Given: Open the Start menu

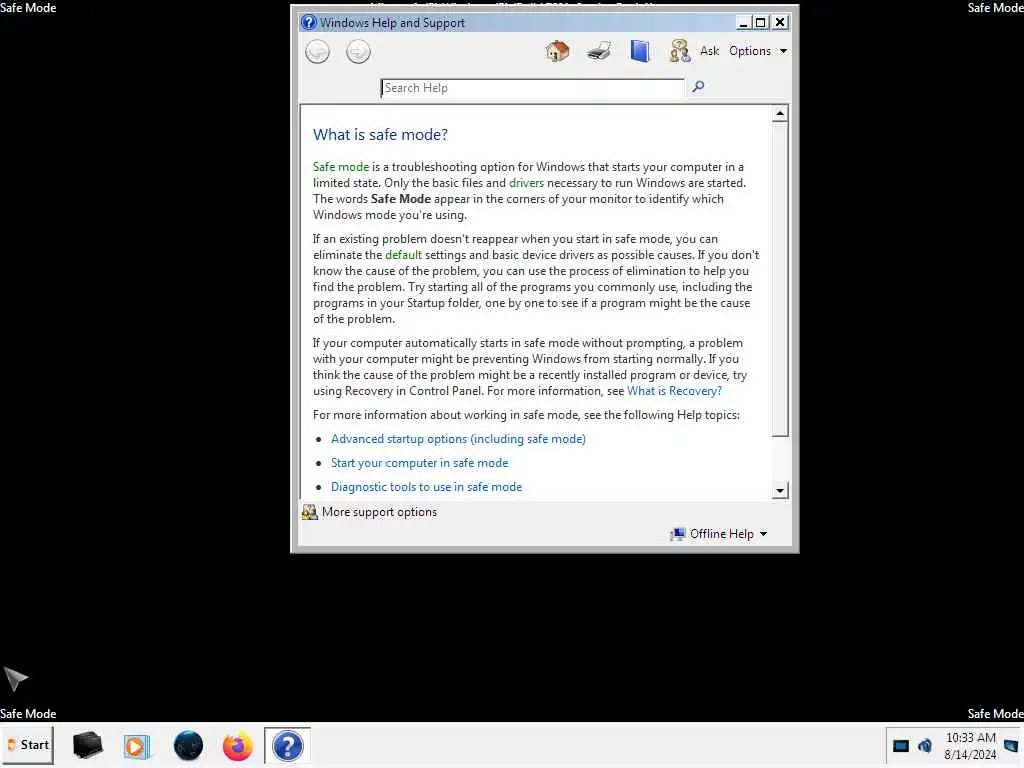Looking at the screenshot, I should click(27, 745).
